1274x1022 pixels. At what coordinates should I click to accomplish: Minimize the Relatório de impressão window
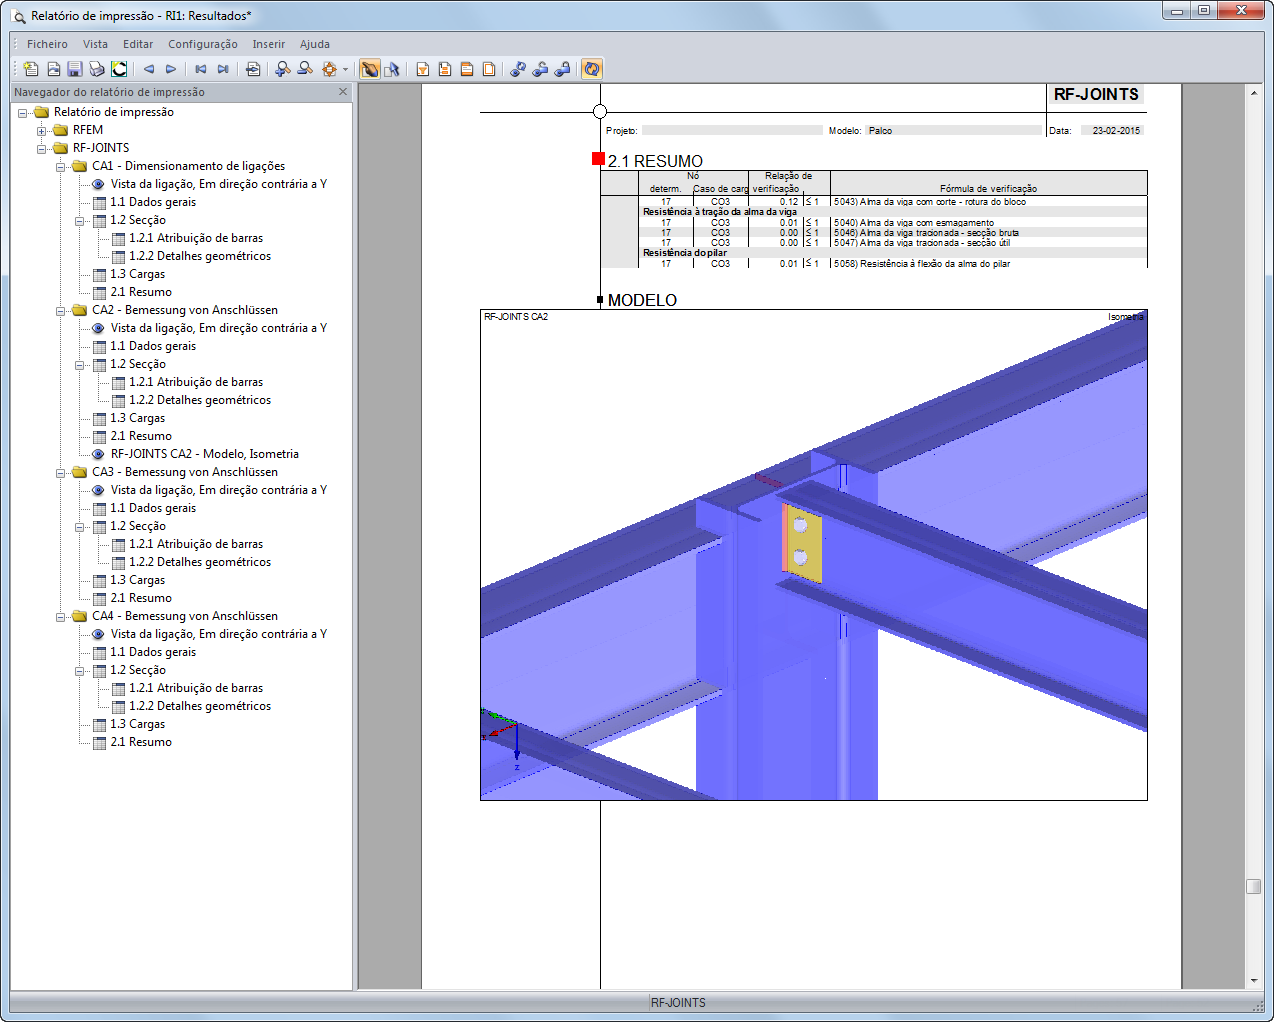[x=1177, y=11]
